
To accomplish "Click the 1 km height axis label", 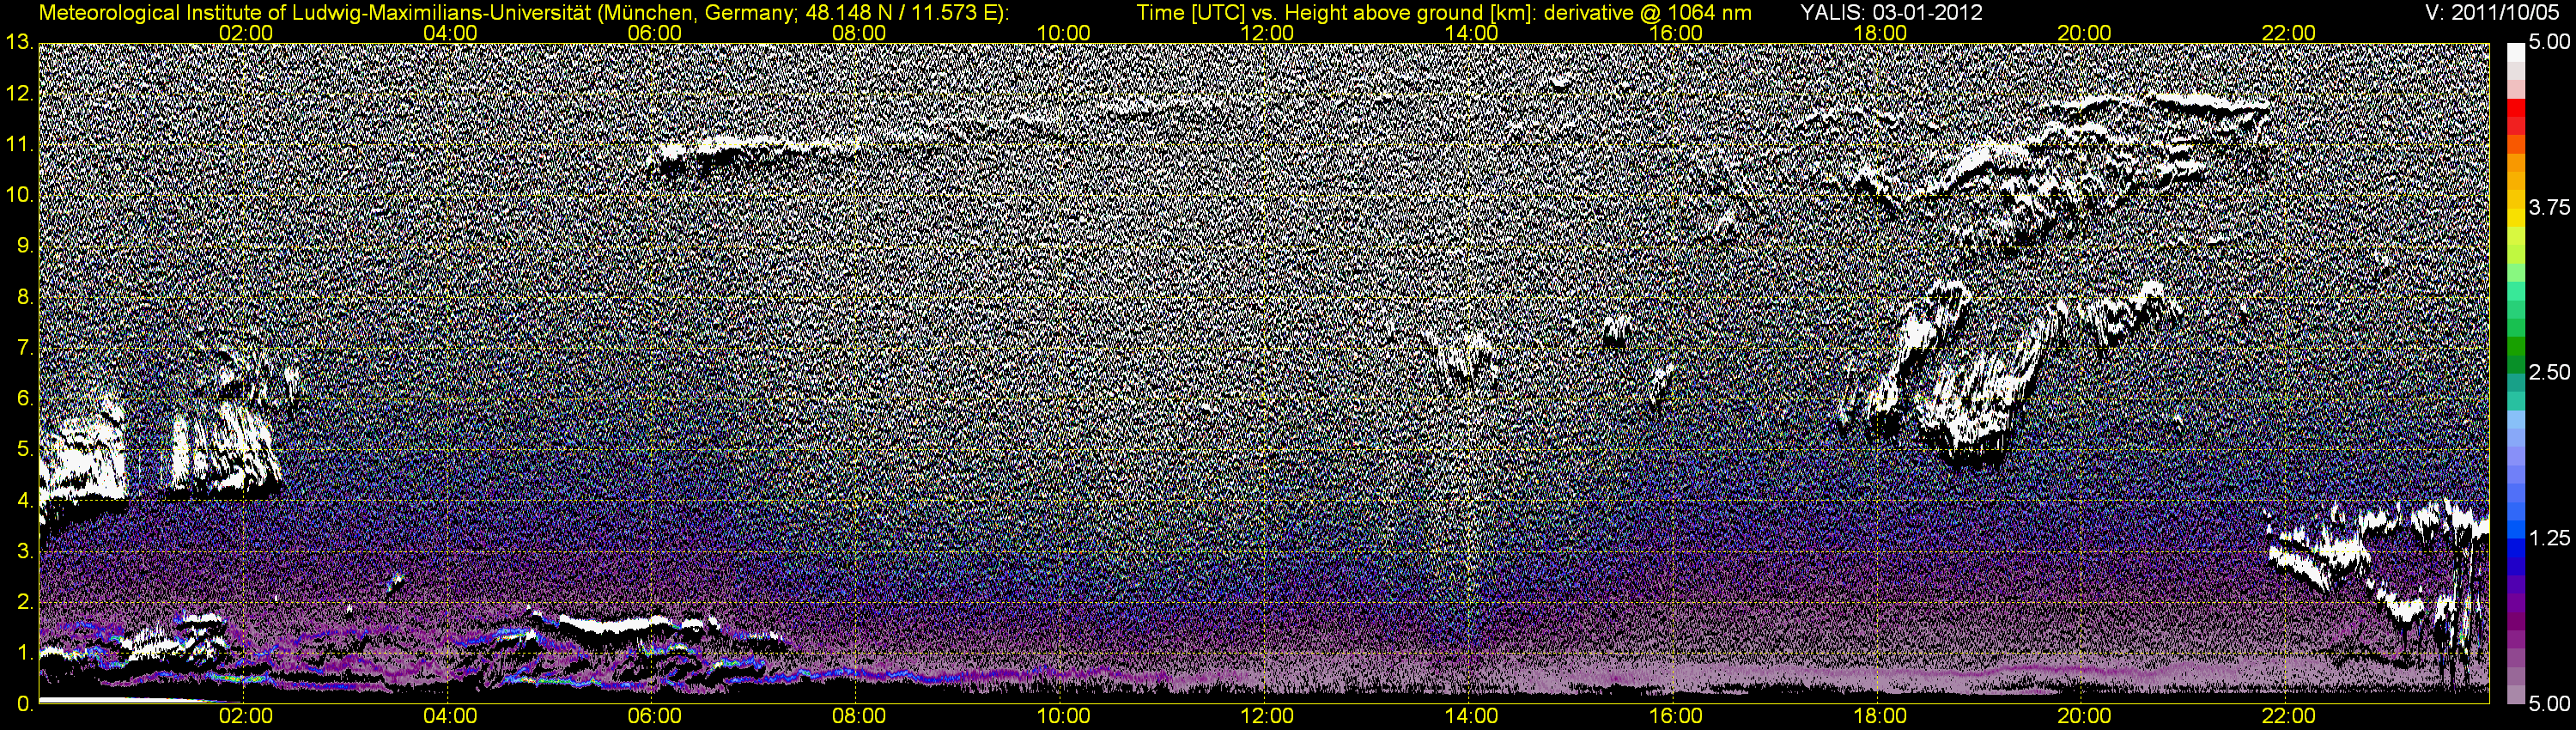I will (x=25, y=653).
